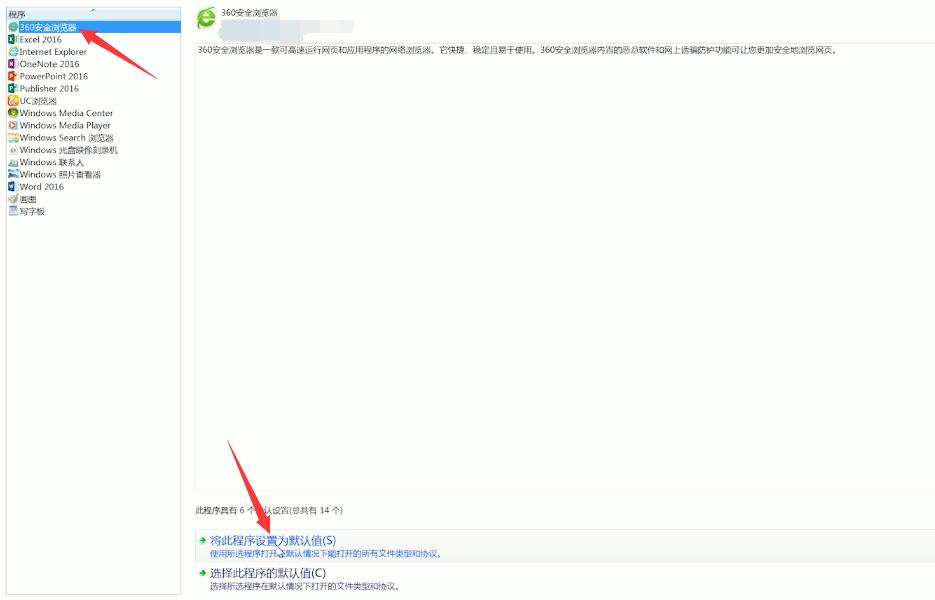Click the Word 2016 icon
935x600 pixels.
(x=13, y=187)
